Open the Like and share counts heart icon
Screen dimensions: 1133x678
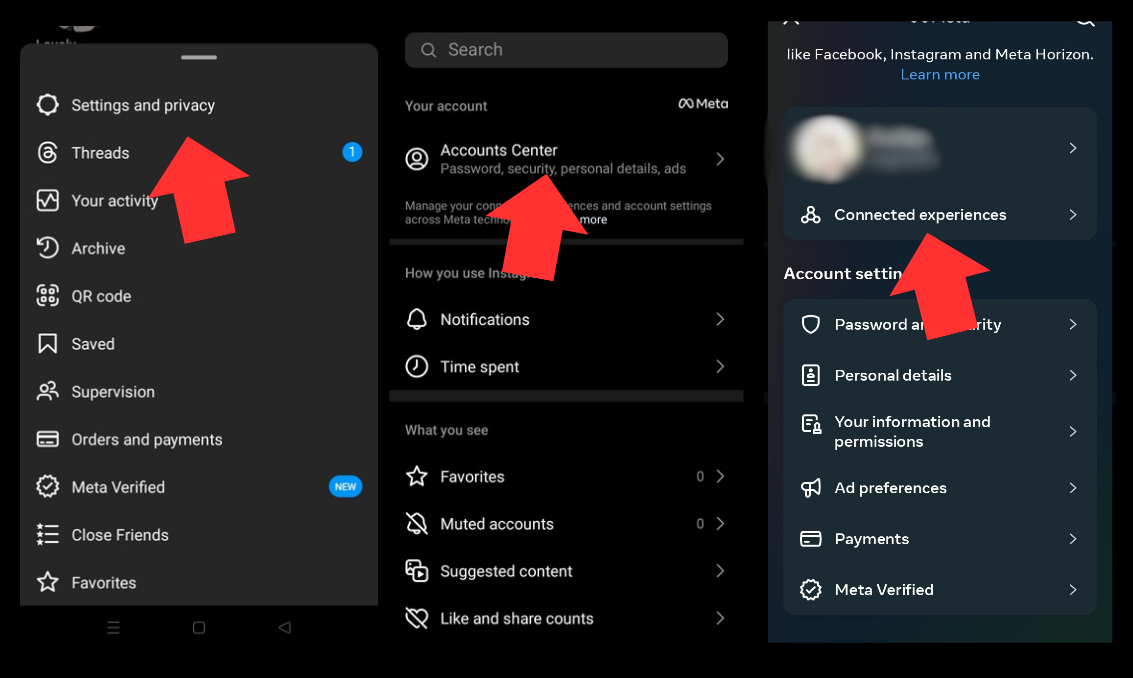pyautogui.click(x=417, y=618)
